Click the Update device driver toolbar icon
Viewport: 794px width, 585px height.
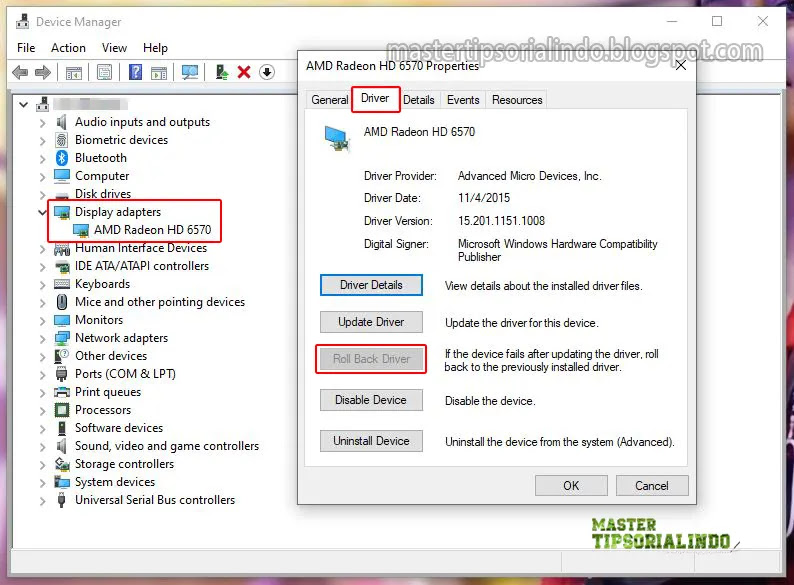point(221,72)
